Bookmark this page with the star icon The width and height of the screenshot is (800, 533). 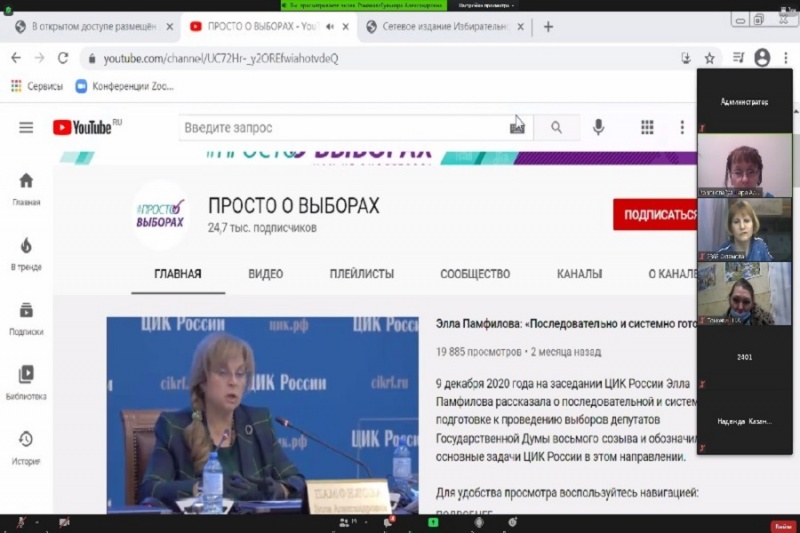click(710, 59)
